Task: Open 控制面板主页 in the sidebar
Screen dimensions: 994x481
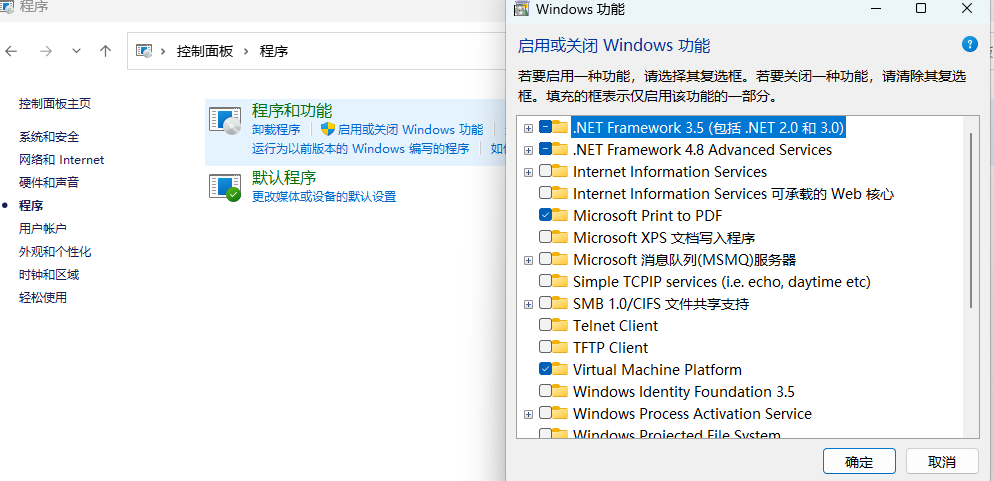Action: click(x=55, y=103)
